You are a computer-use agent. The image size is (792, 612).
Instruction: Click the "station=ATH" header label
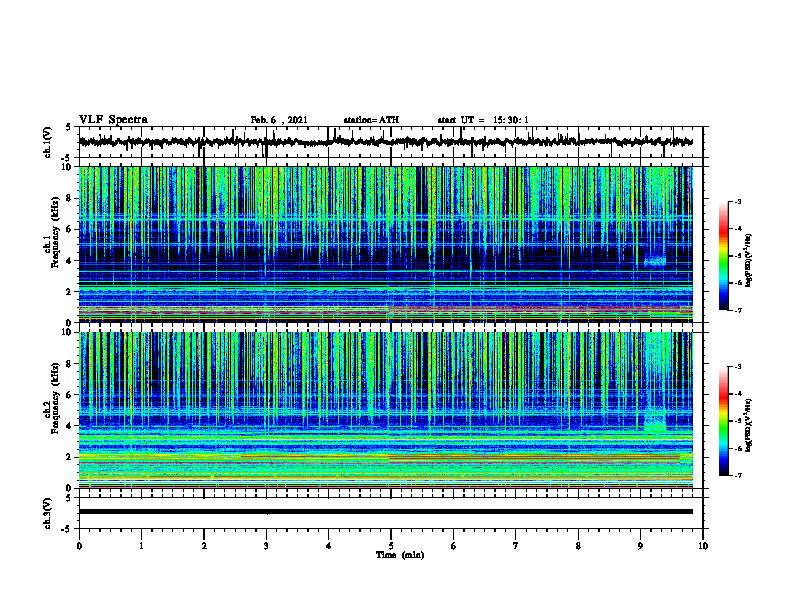tap(371, 120)
